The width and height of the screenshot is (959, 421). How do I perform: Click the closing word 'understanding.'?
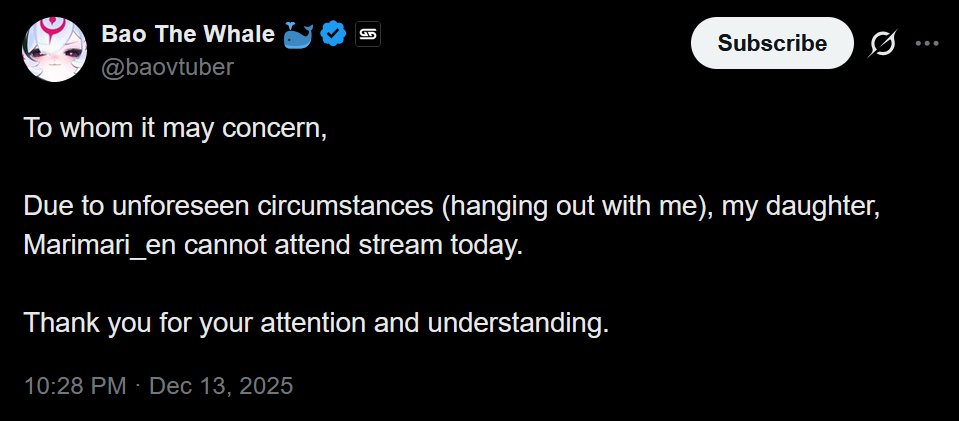pyautogui.click(x=519, y=322)
